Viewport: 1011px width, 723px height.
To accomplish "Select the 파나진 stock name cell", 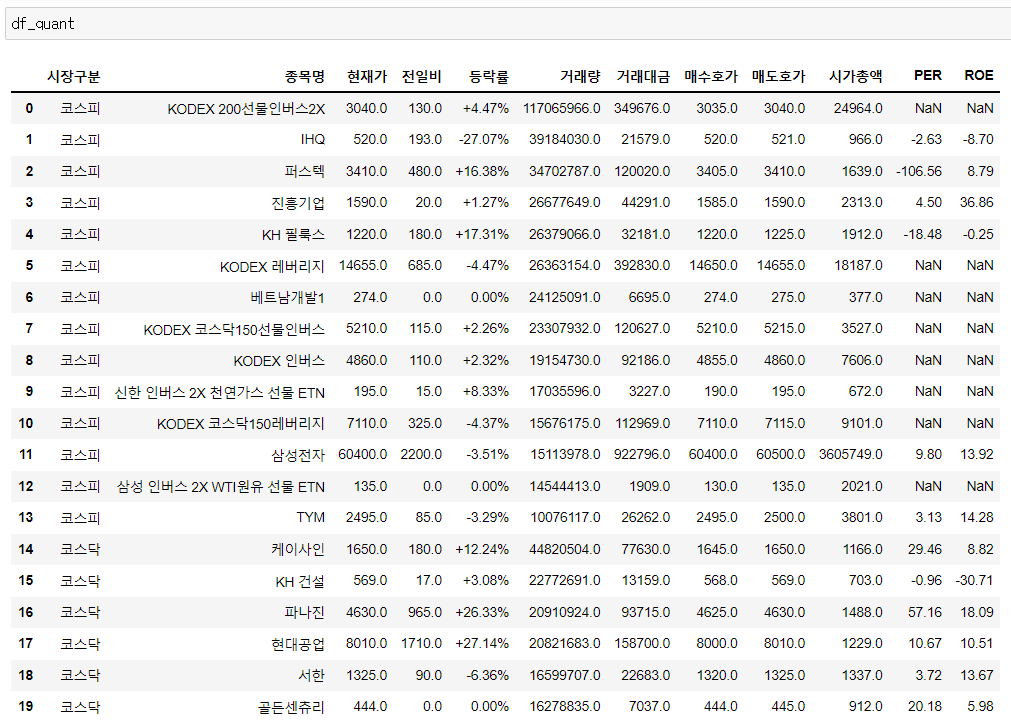I will (305, 613).
